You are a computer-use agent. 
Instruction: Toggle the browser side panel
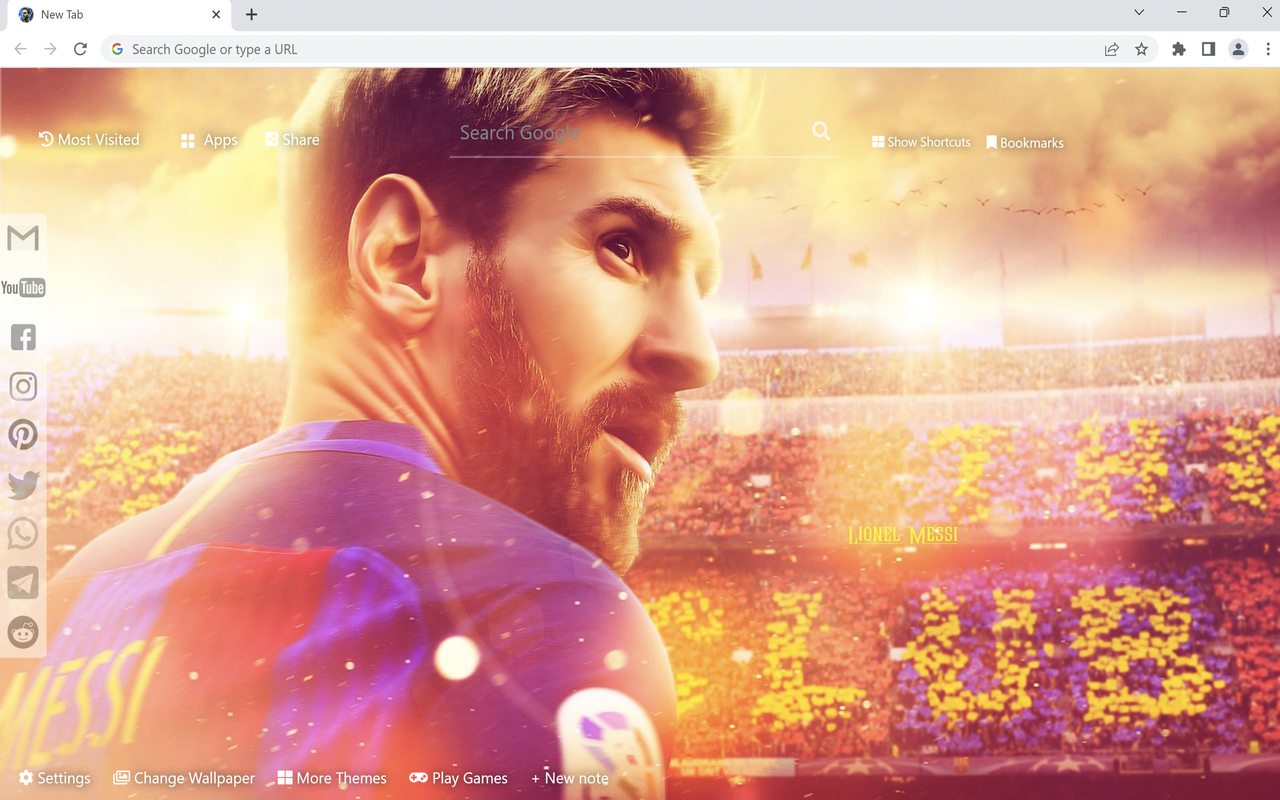(1208, 49)
